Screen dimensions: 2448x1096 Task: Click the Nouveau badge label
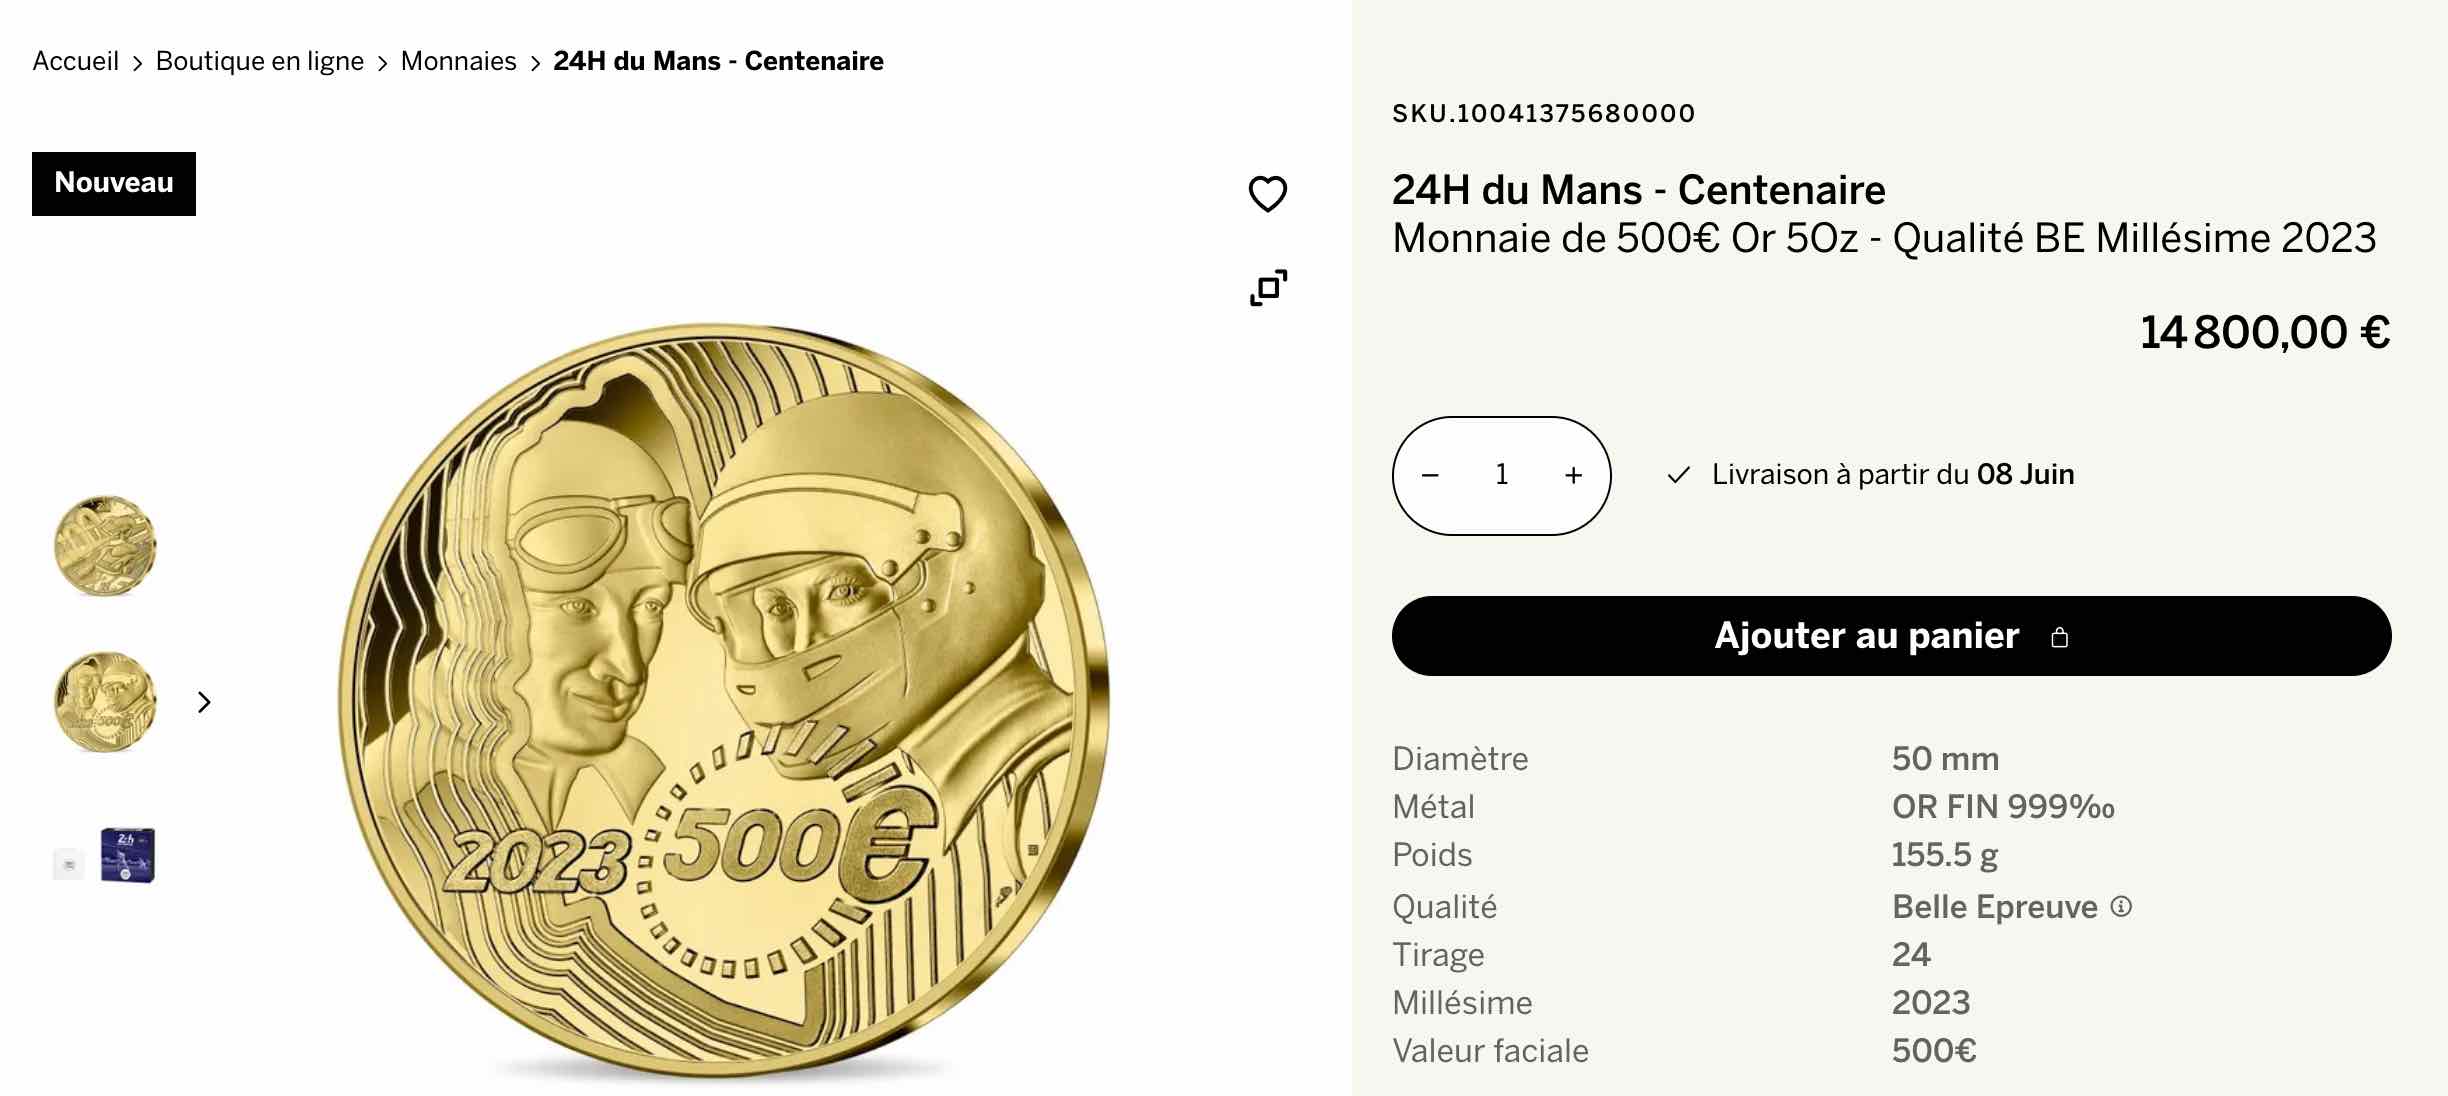coord(114,183)
